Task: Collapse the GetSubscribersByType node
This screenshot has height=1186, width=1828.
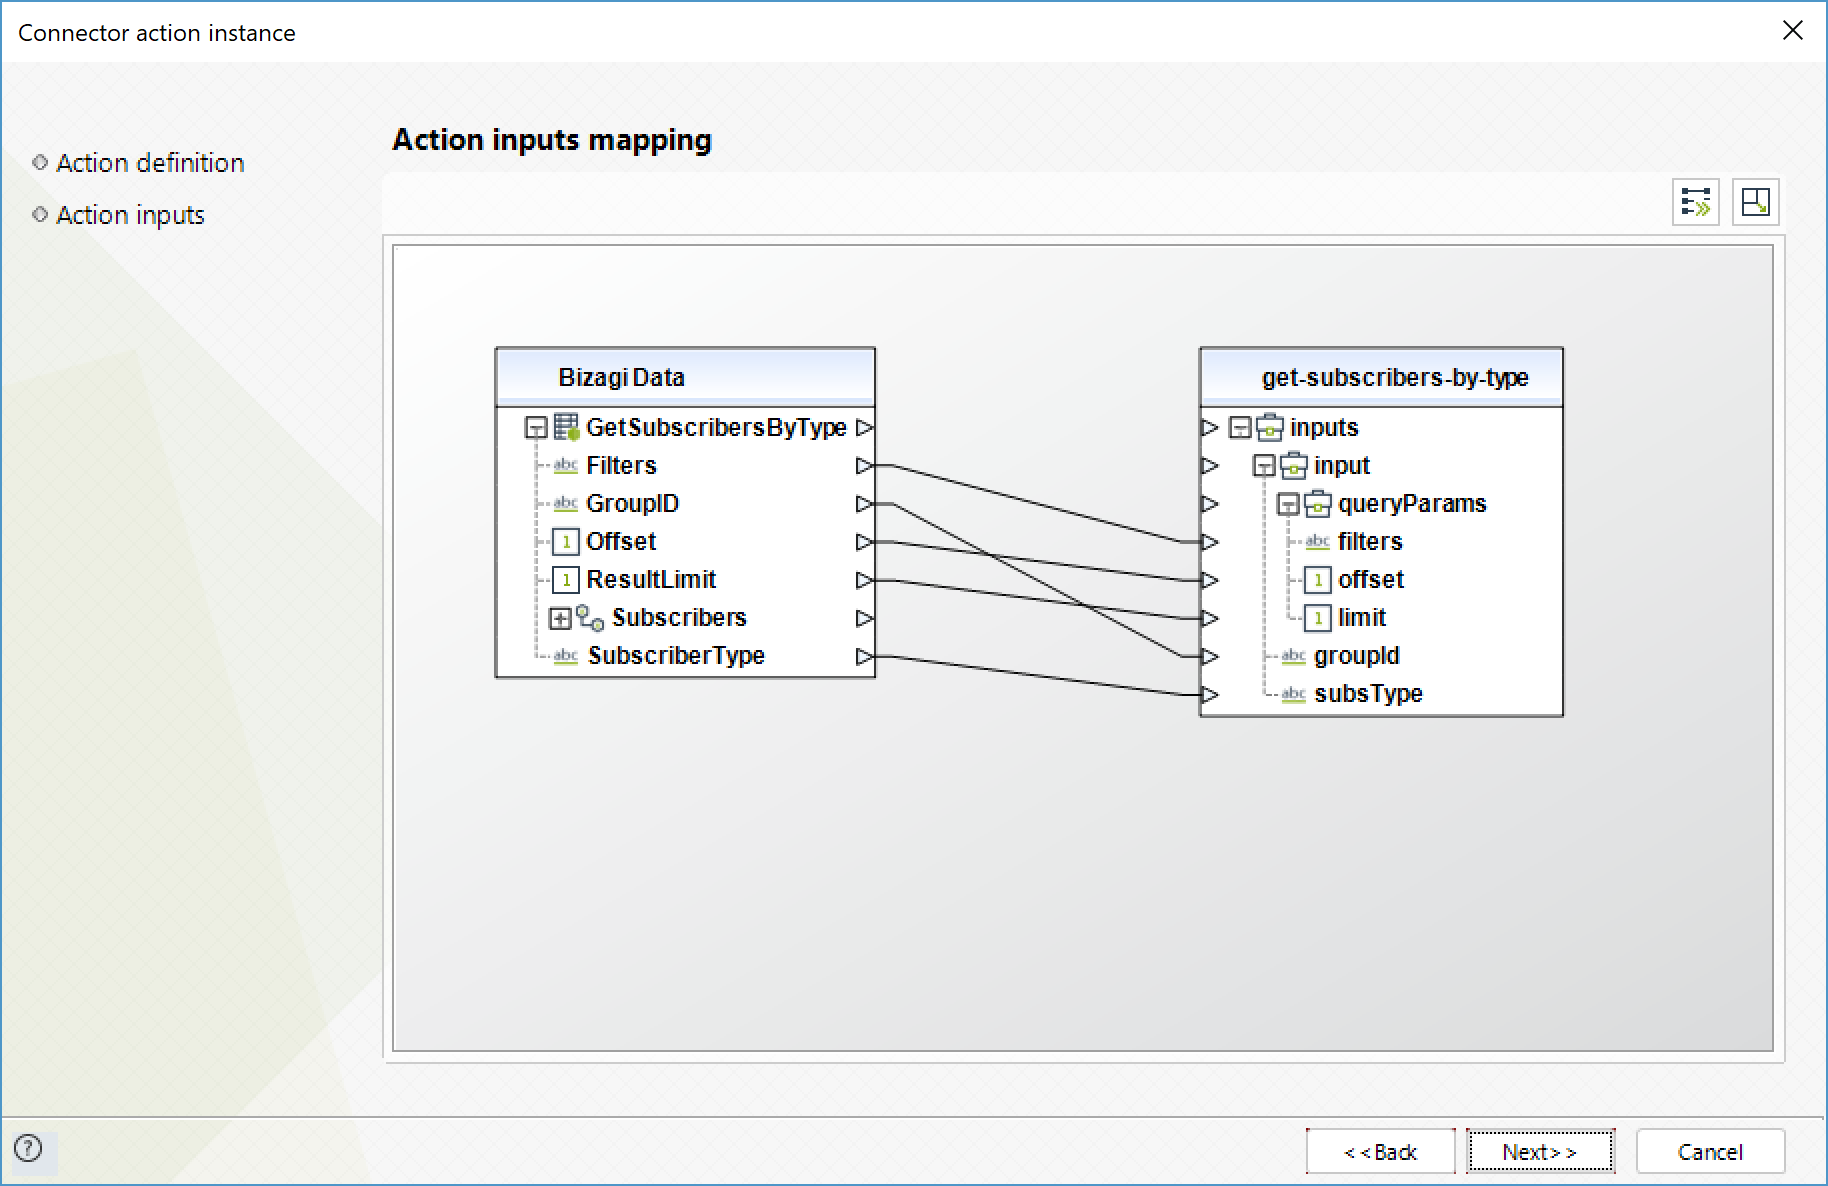Action: (536, 428)
